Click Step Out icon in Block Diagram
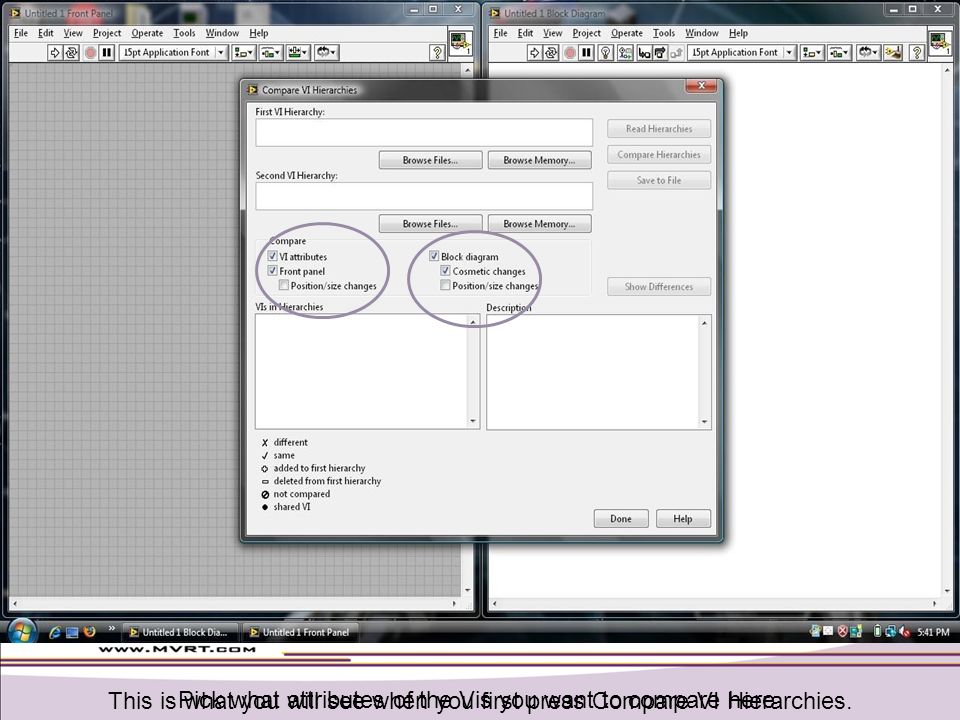The height and width of the screenshot is (720, 960). click(676, 53)
